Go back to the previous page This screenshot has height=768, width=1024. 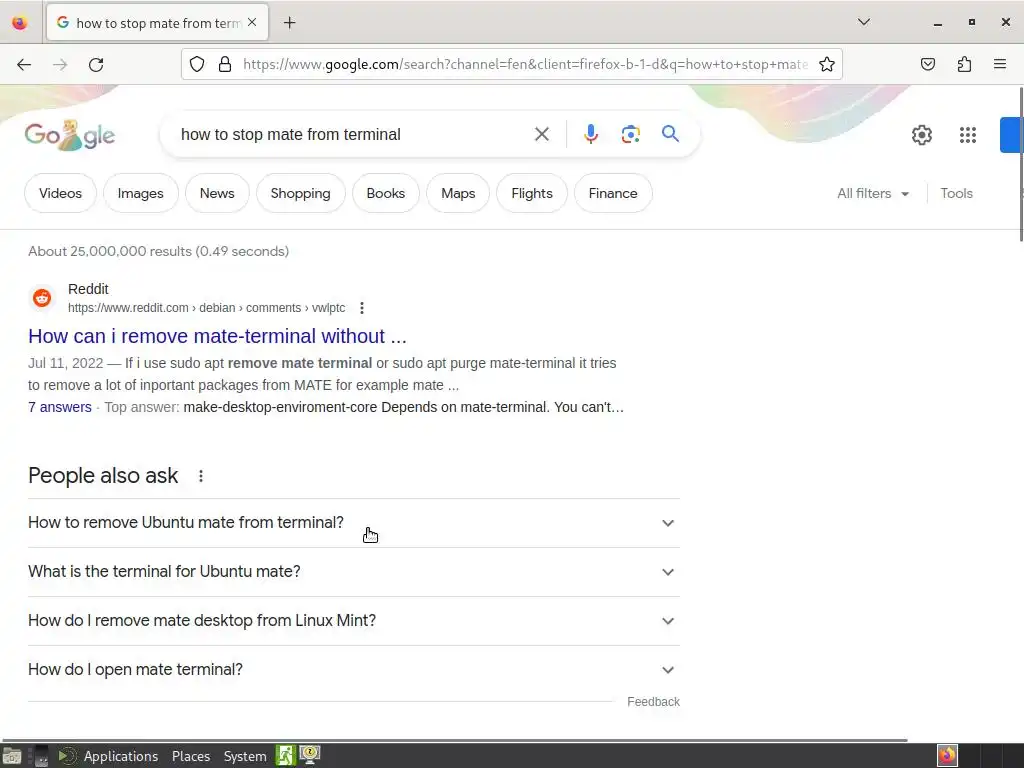24,64
